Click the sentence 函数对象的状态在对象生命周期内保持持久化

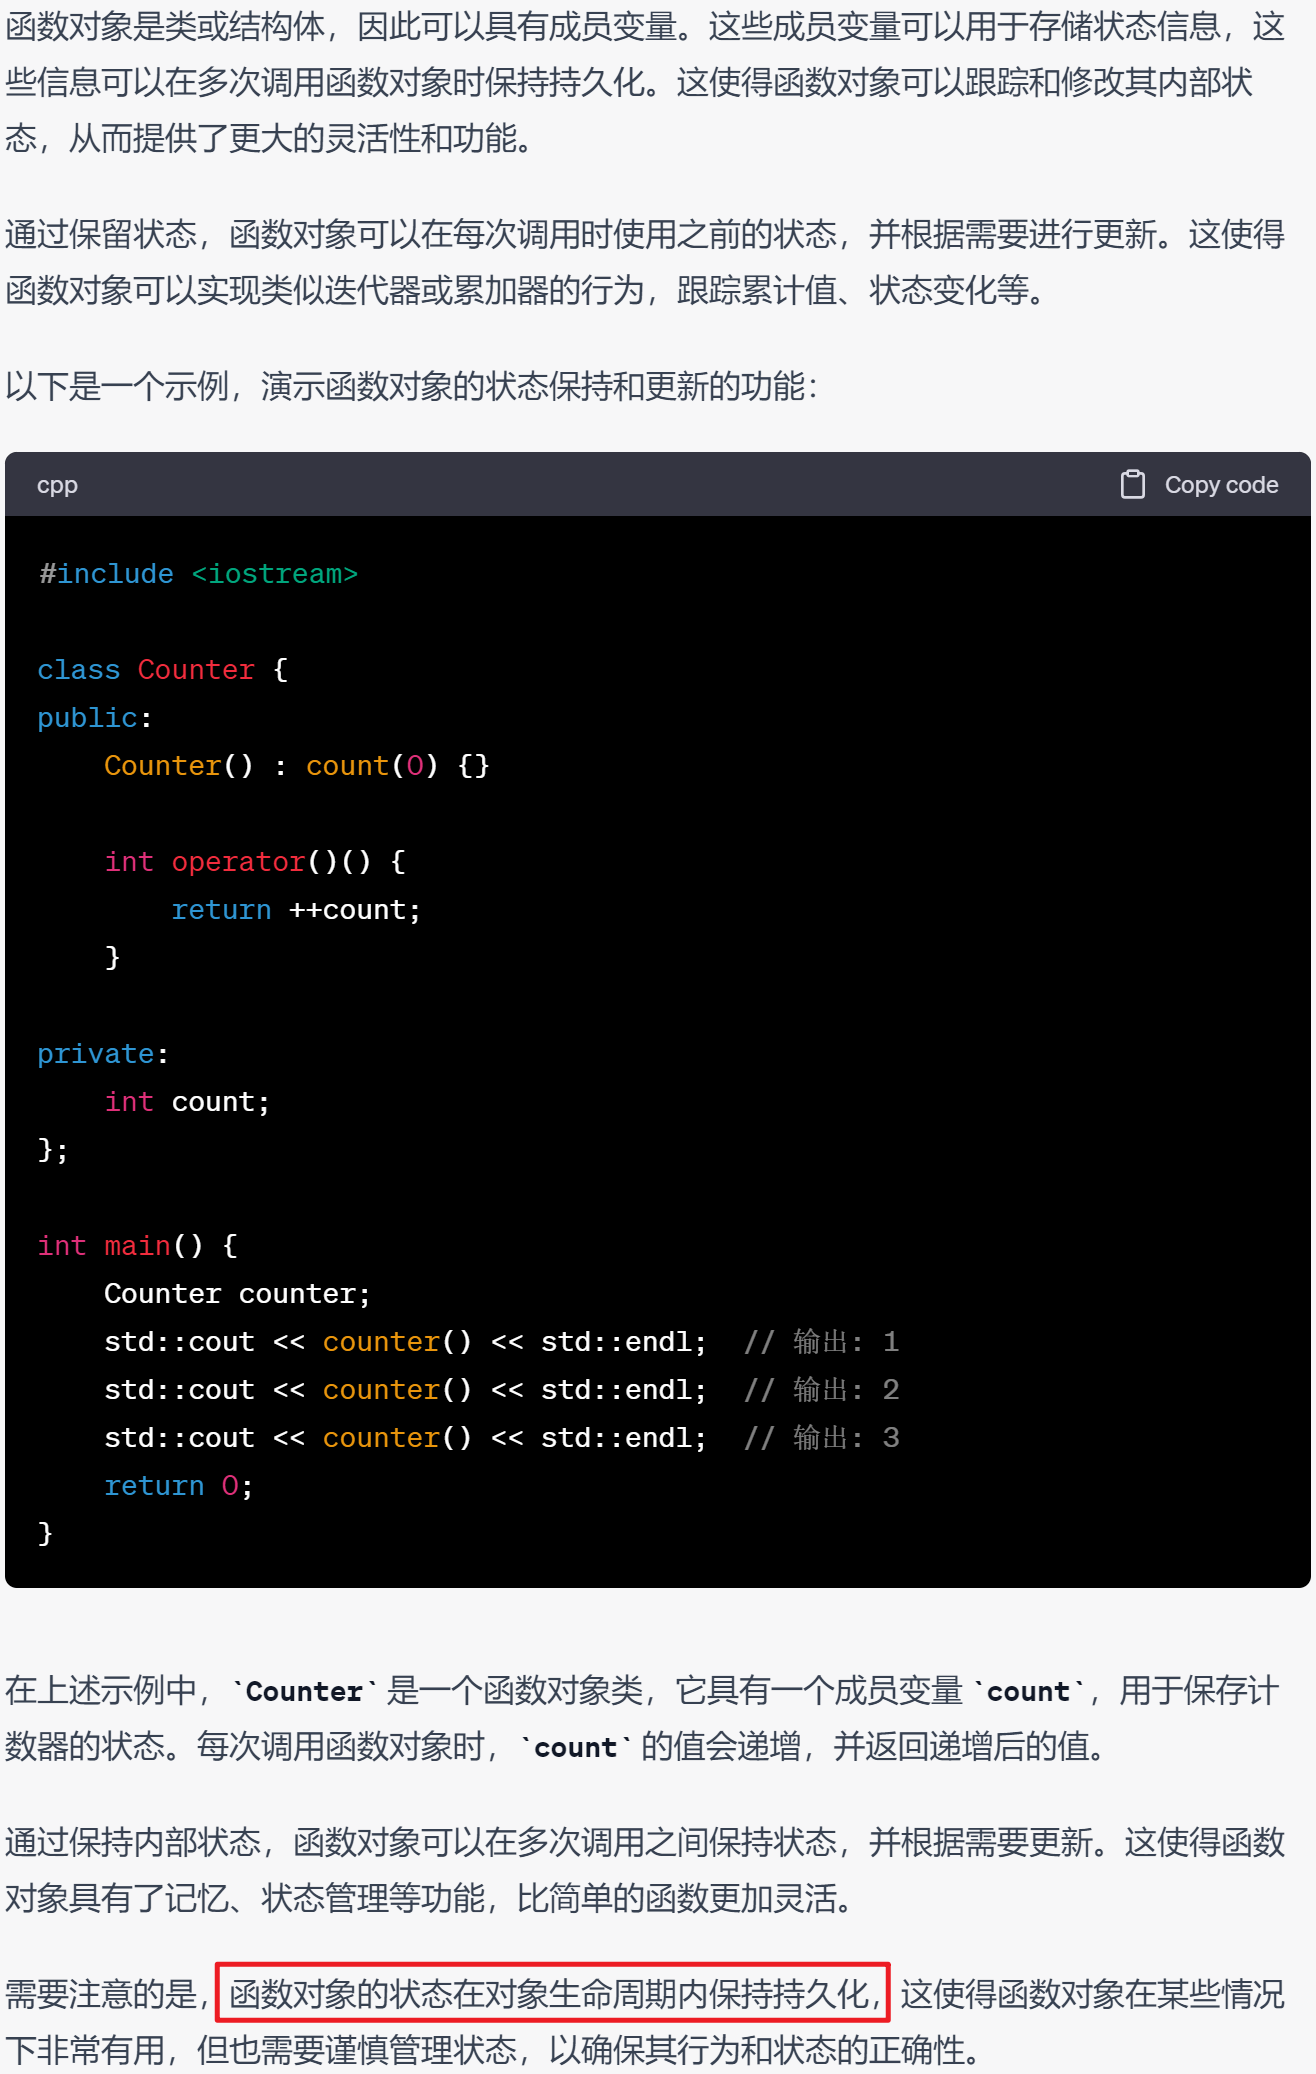click(x=553, y=1994)
